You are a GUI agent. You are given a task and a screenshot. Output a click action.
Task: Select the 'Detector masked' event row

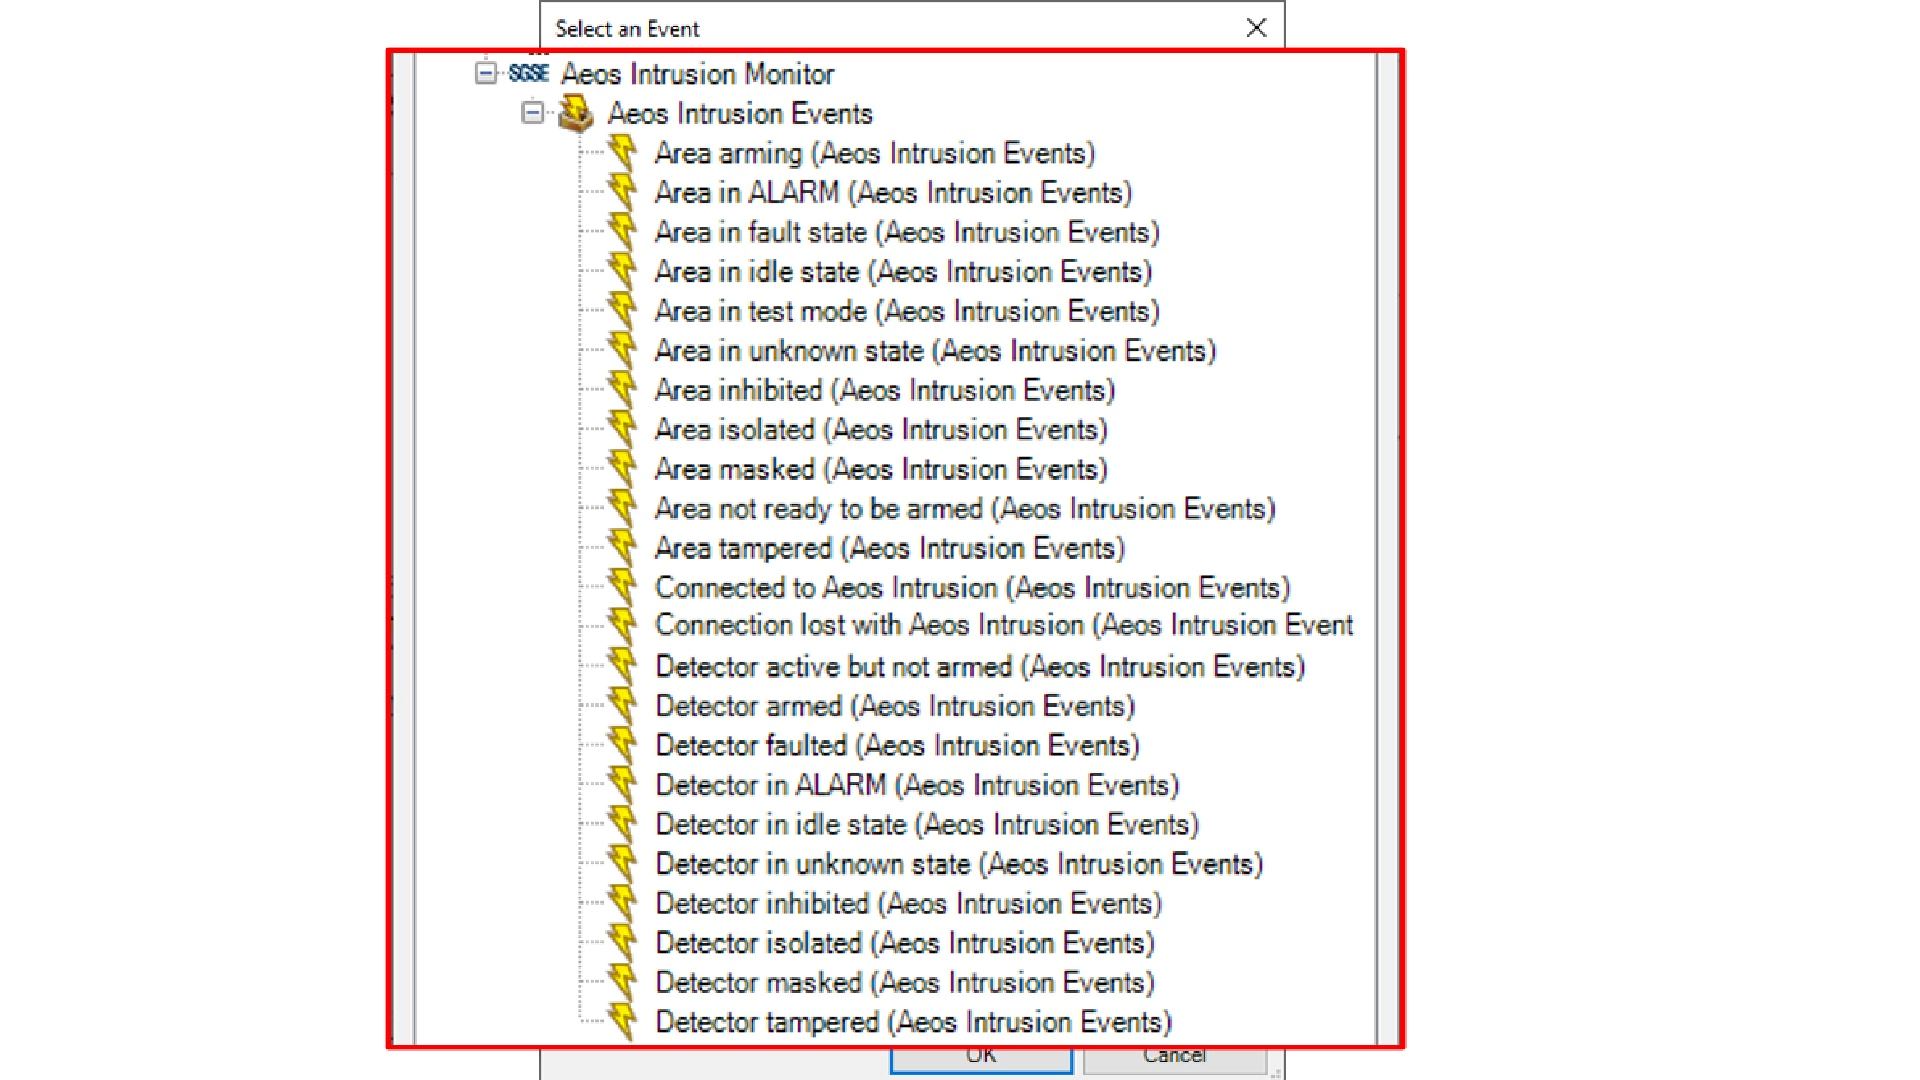tap(905, 982)
